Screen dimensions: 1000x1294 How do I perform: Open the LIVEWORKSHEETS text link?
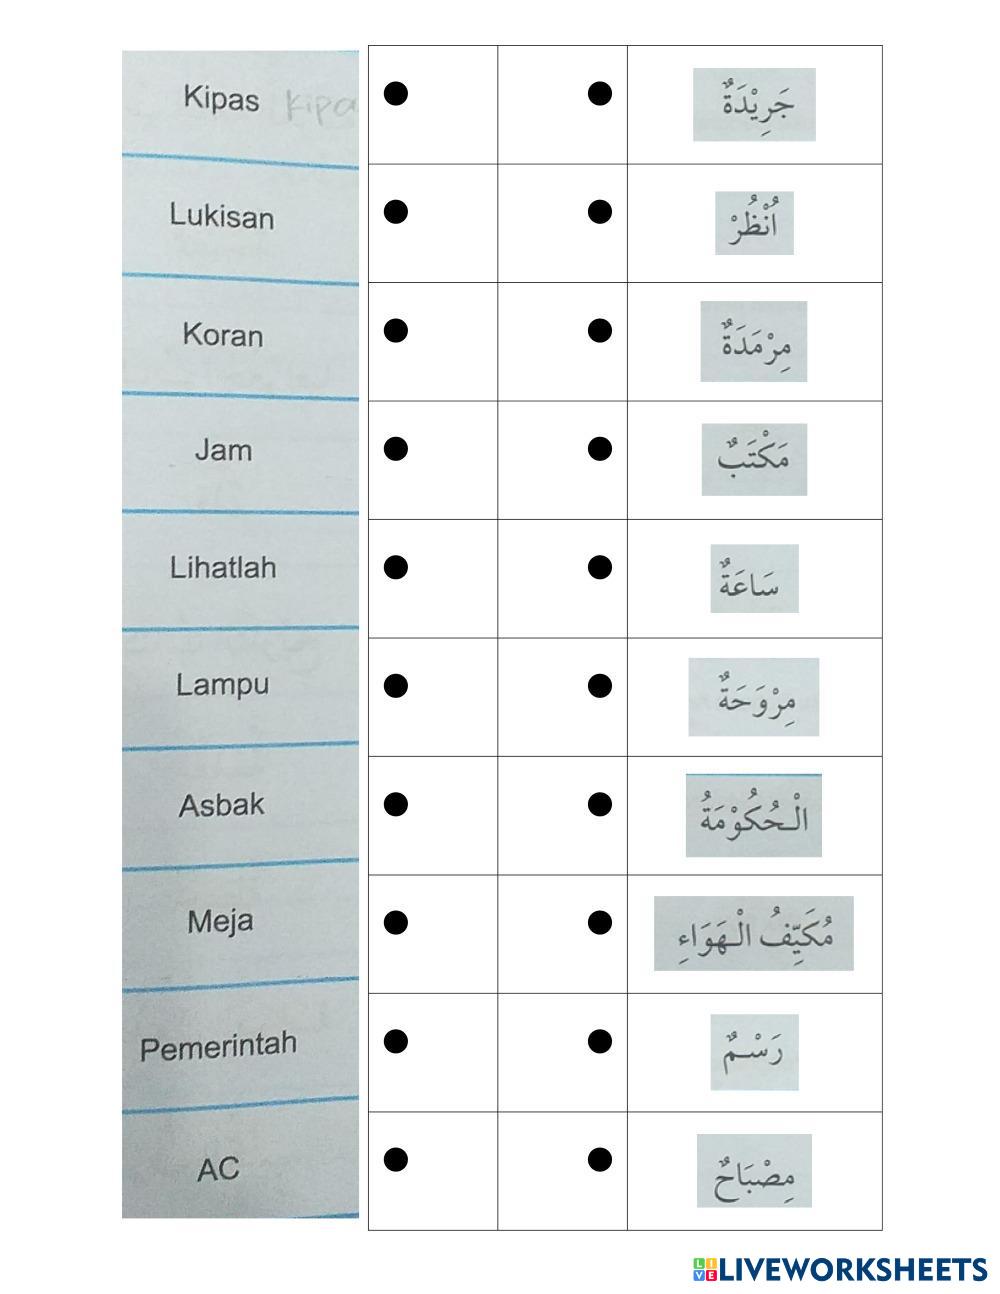coord(853,1269)
